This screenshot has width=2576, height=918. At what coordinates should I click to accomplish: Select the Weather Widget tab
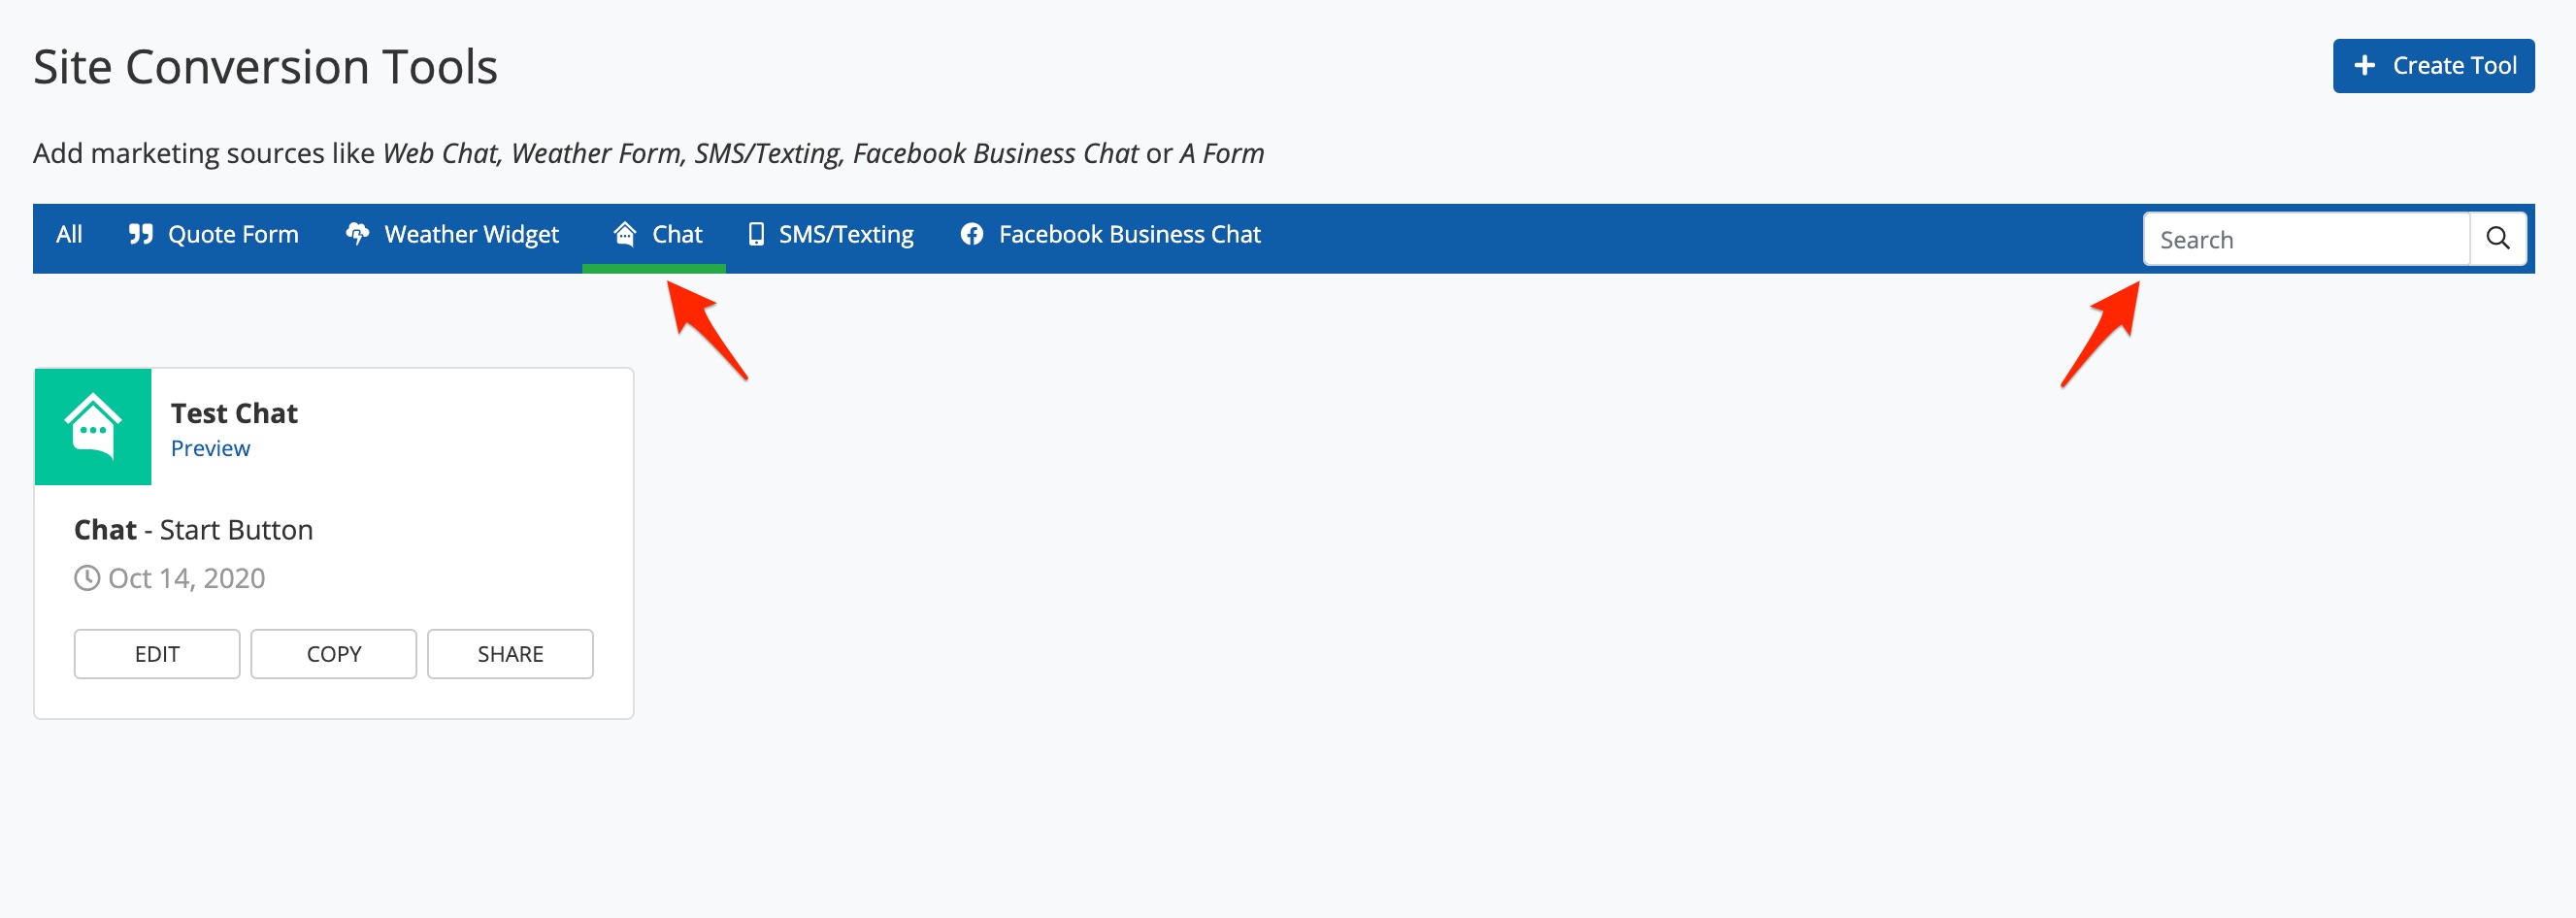click(x=471, y=234)
